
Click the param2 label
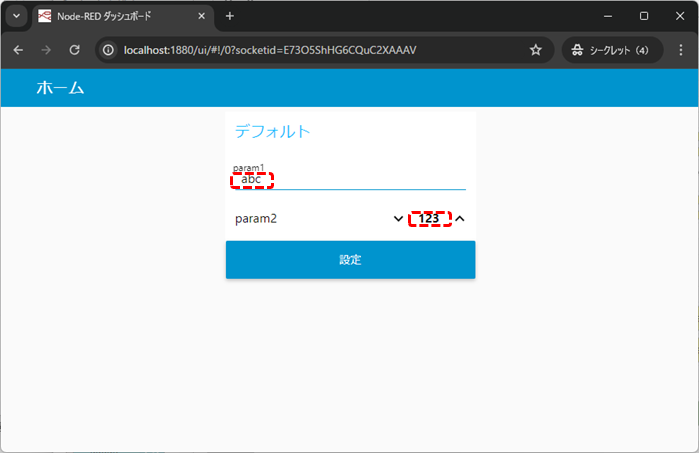[x=256, y=218]
